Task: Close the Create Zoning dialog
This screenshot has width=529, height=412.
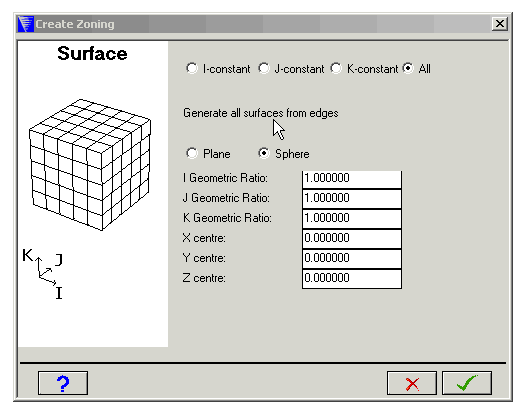Action: tap(500, 24)
